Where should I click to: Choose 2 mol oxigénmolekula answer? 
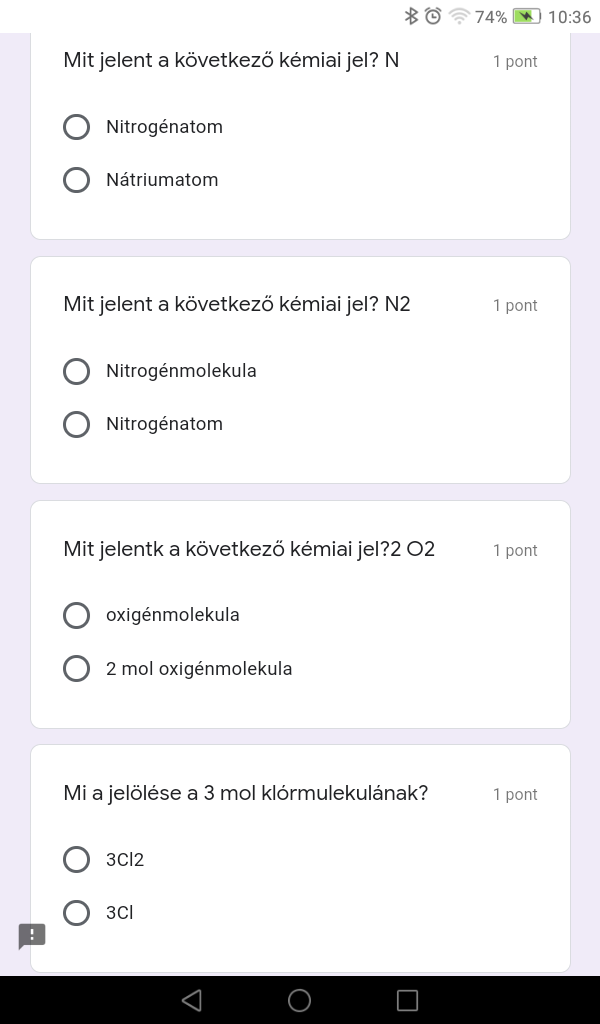tap(77, 668)
